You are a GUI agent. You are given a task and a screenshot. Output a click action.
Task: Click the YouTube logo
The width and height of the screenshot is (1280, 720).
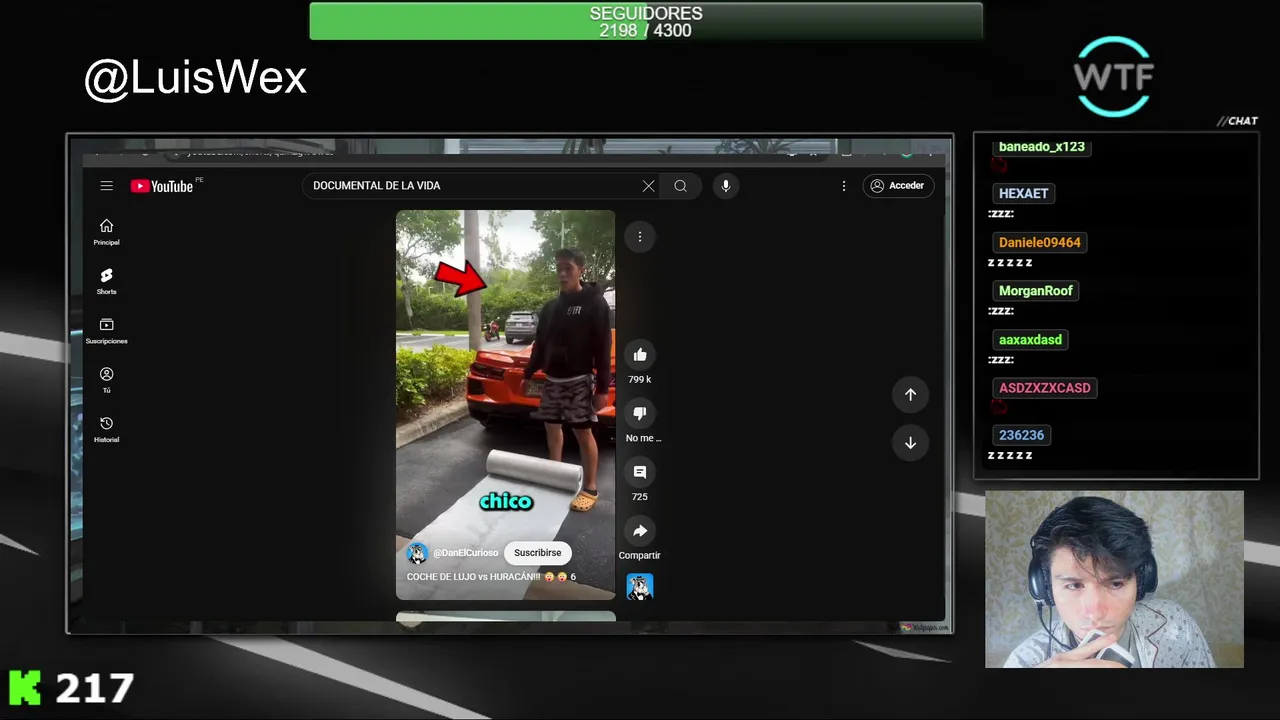pos(162,186)
